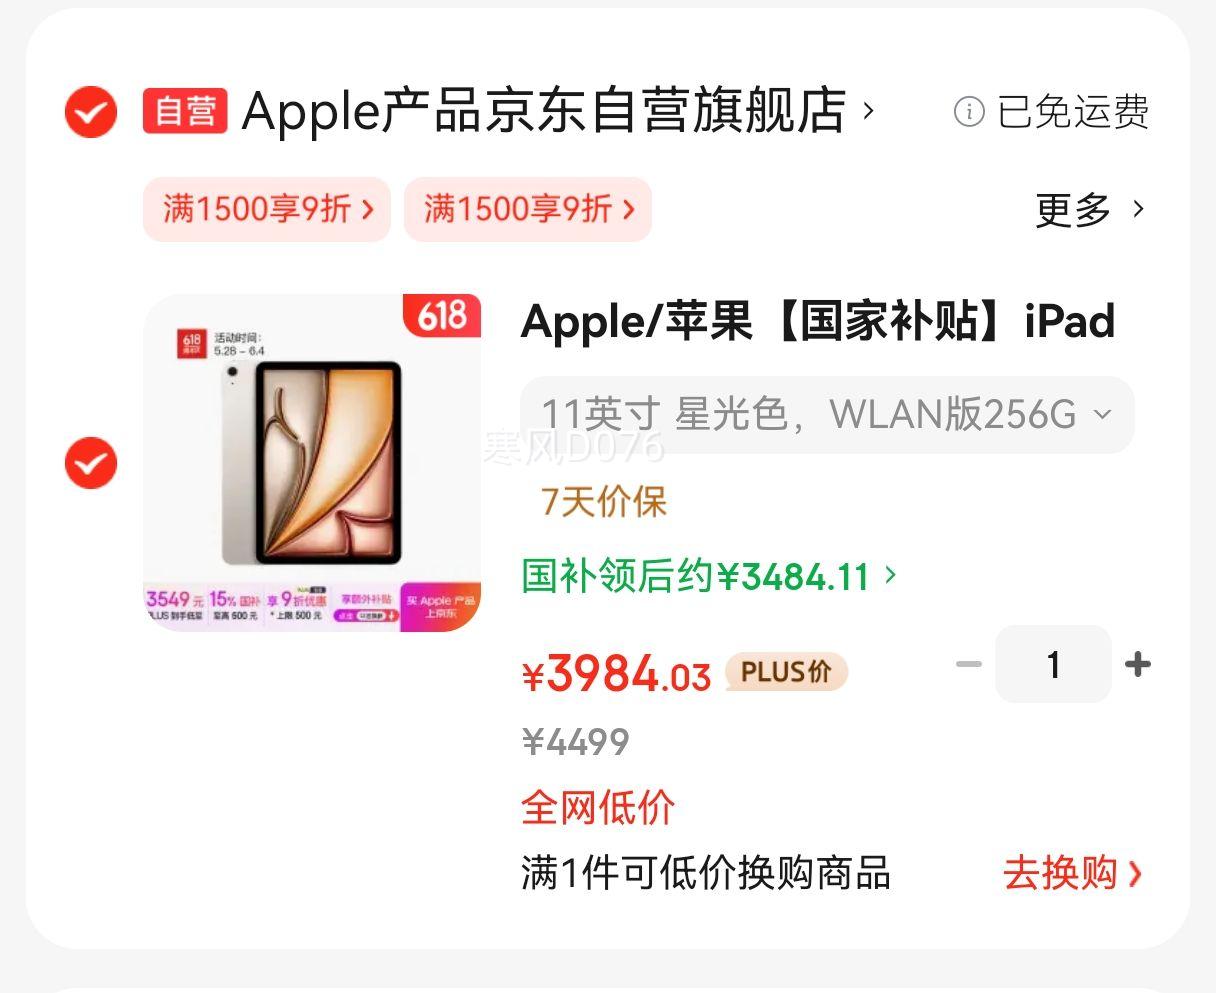Tap the PLUS价 badge
The image size is (1216, 993).
point(786,672)
